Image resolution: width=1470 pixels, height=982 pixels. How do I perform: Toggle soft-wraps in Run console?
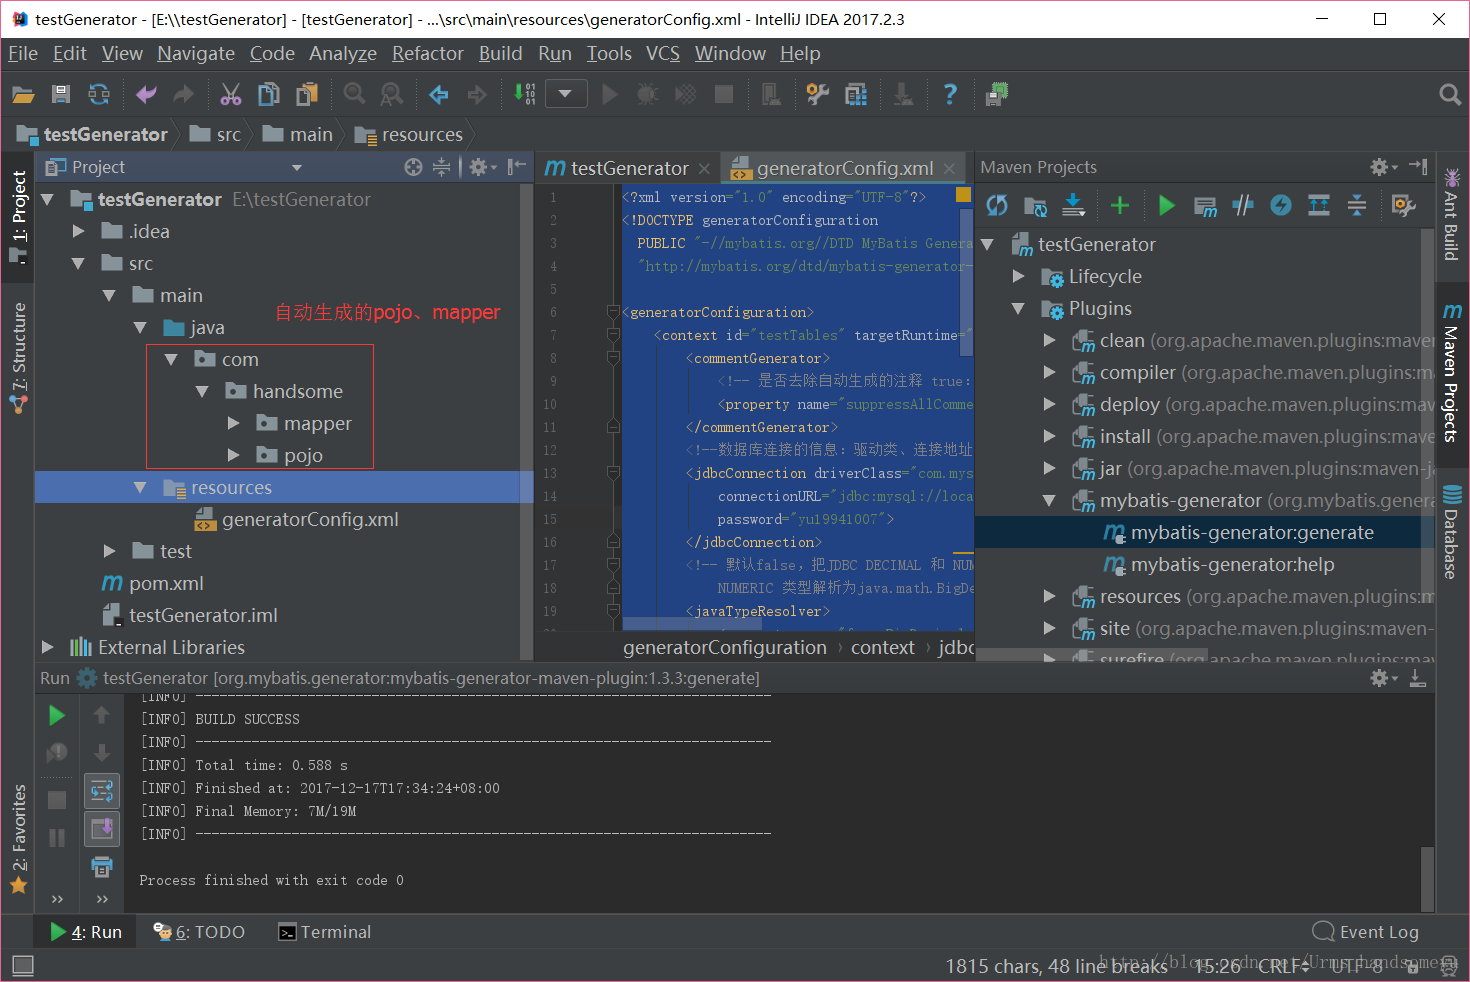click(x=102, y=791)
